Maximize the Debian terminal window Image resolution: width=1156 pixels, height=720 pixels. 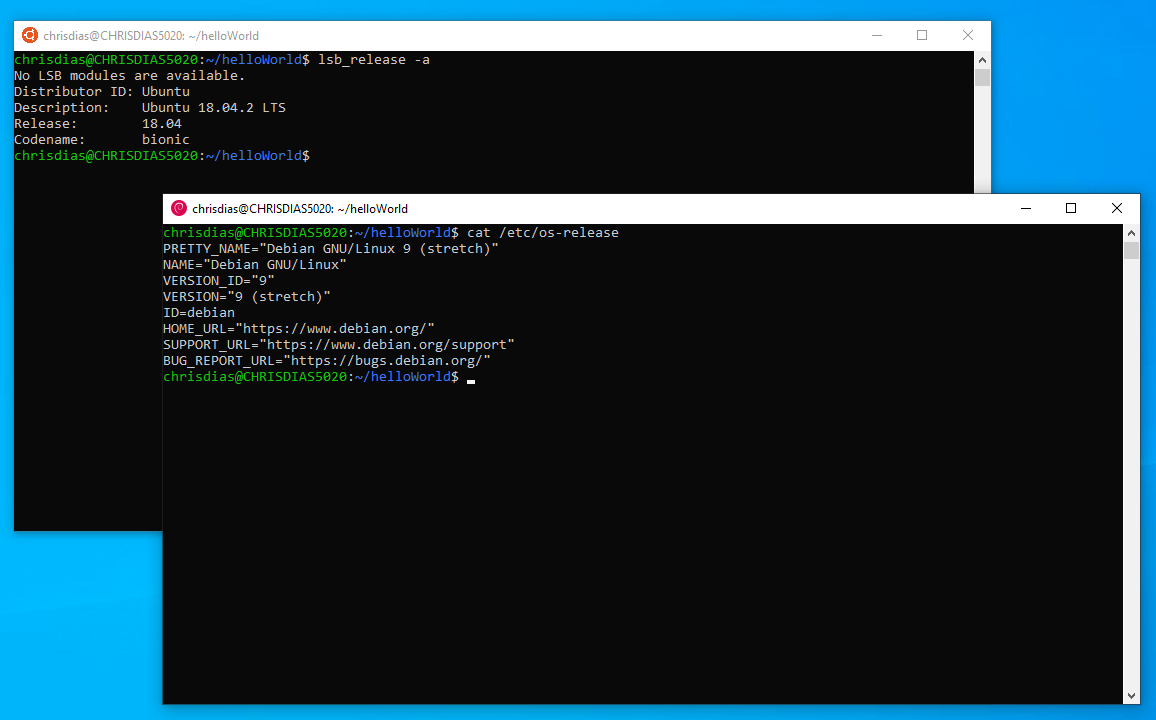tap(1071, 208)
